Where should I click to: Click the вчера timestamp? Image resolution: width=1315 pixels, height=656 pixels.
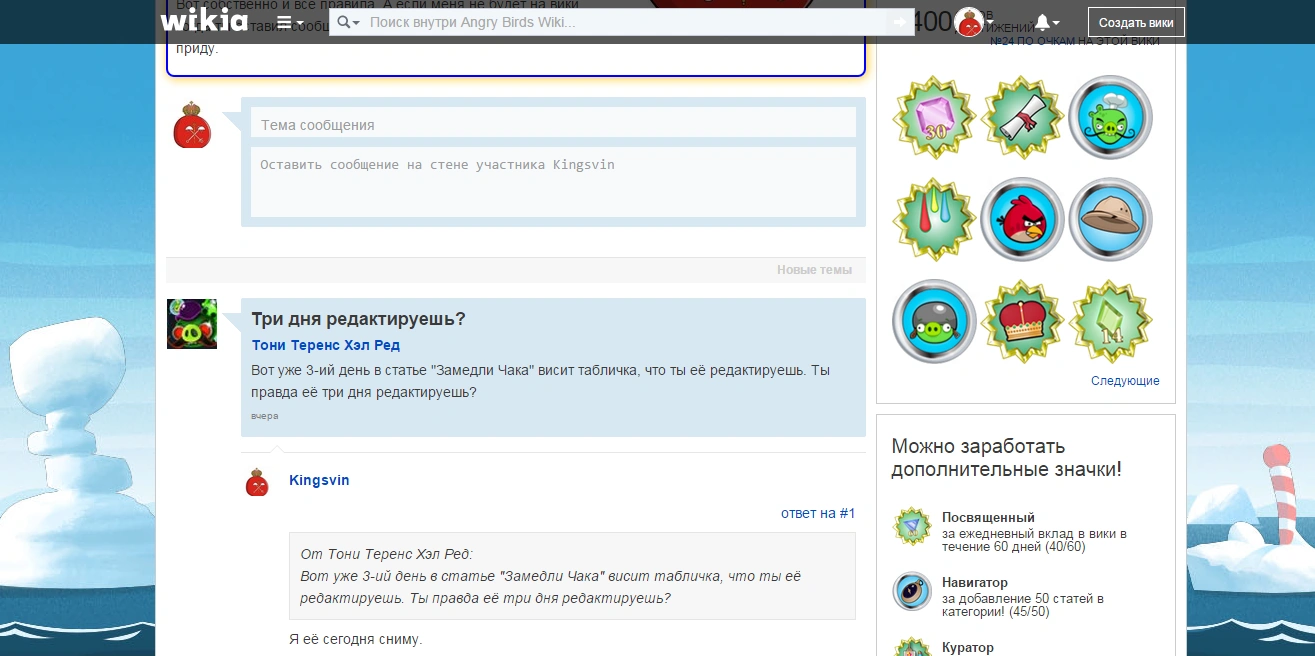[x=265, y=415]
